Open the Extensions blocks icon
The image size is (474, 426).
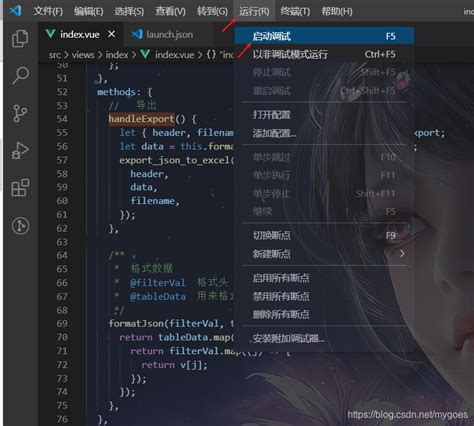click(20, 188)
